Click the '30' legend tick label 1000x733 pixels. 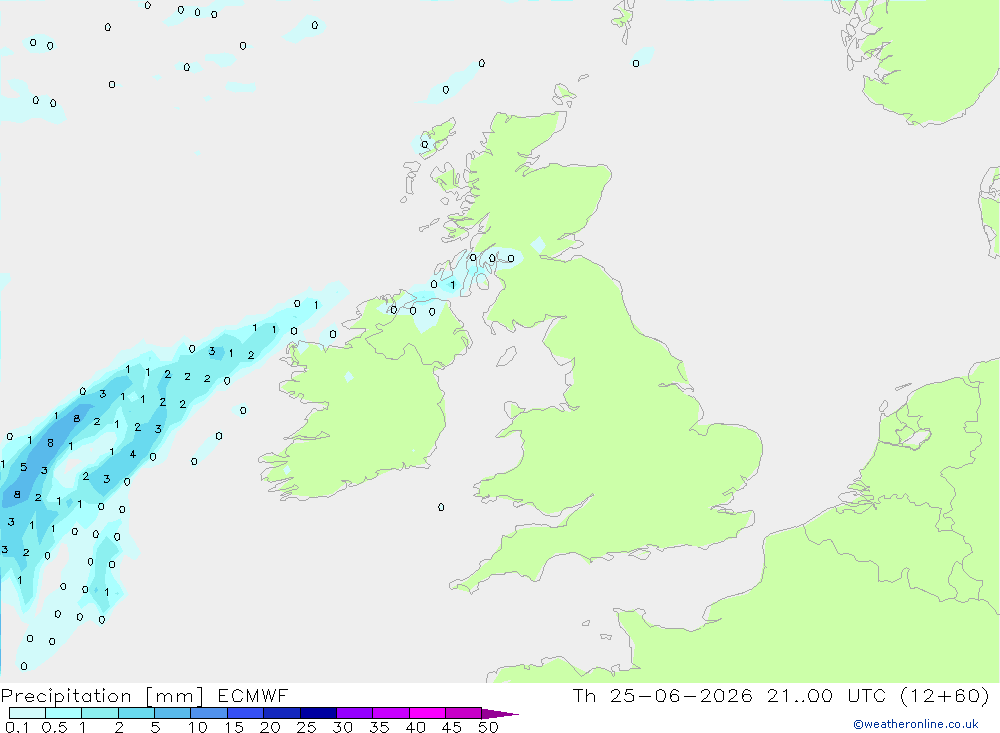342,727
